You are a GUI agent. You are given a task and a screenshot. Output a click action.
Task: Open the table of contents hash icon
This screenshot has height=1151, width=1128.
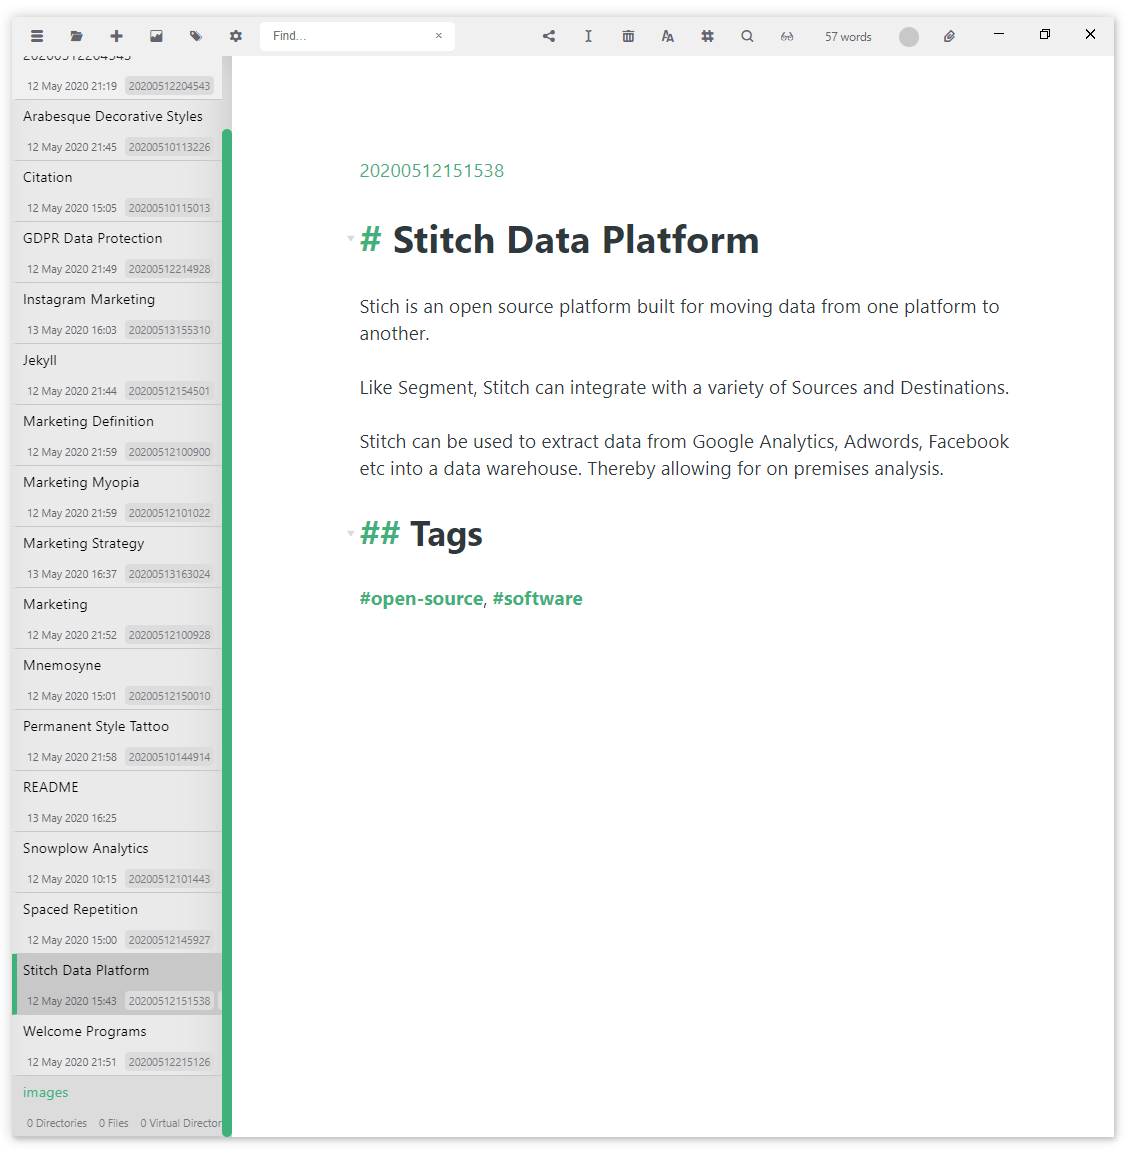707,36
